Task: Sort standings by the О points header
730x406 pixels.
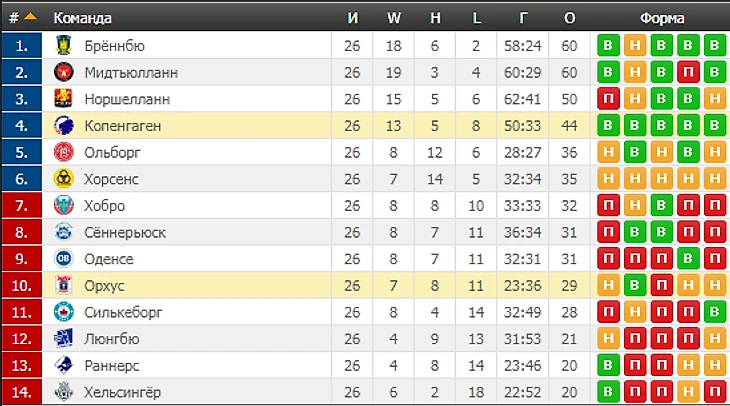Action: tap(570, 18)
